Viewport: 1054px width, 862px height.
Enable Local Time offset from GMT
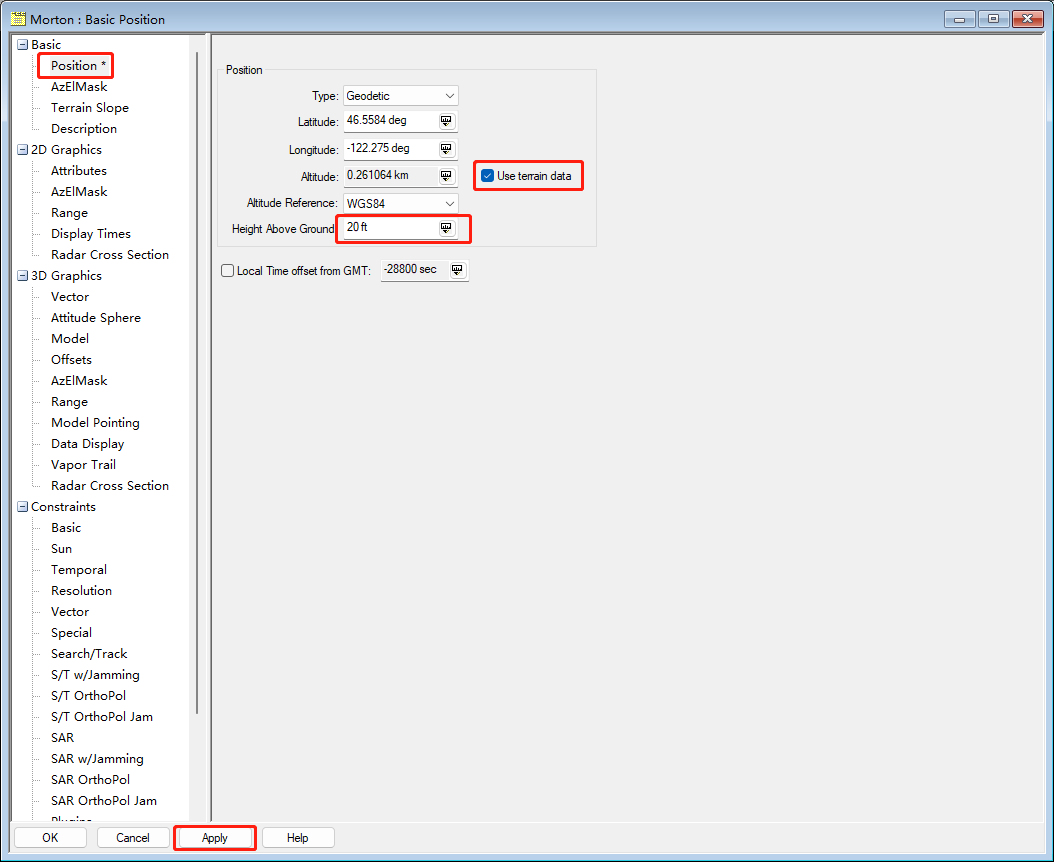[x=227, y=270]
